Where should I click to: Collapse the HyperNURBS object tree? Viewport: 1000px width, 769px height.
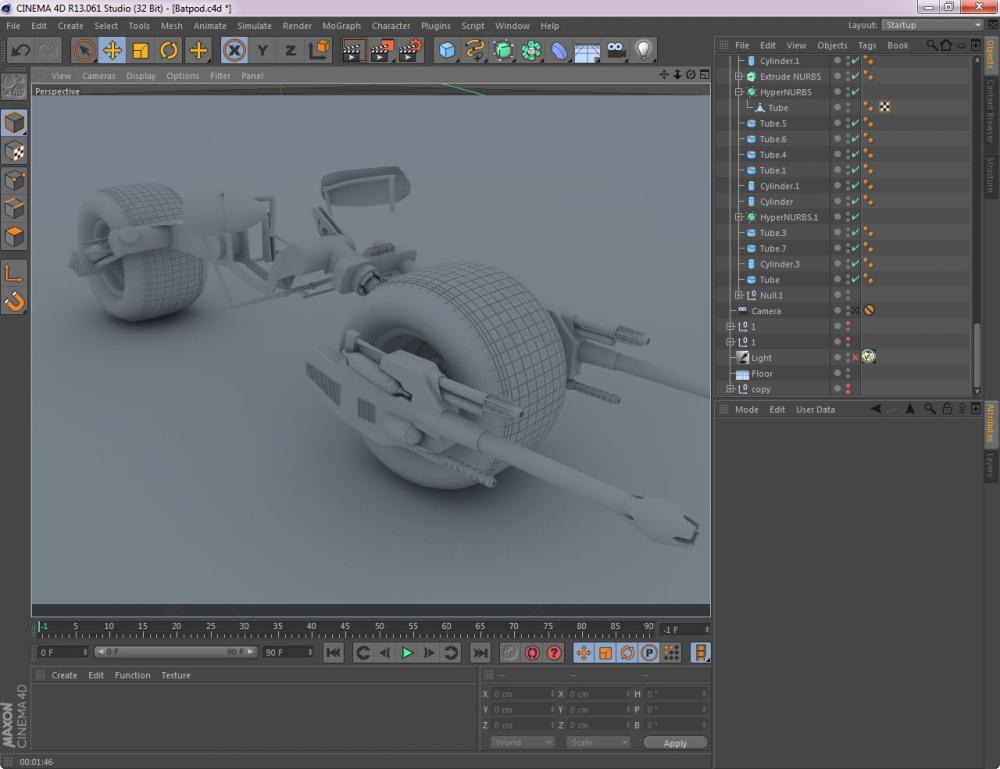(x=739, y=92)
